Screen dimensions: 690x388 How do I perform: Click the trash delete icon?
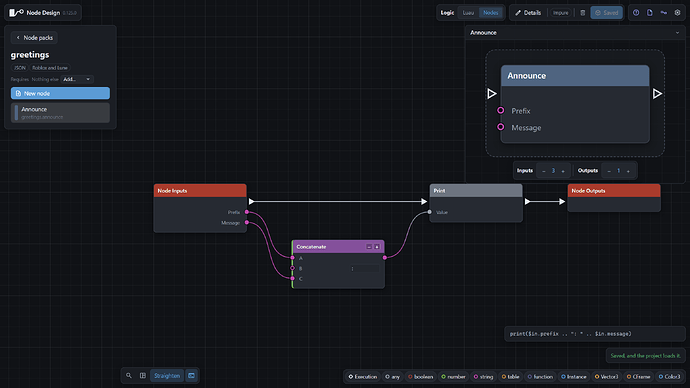[583, 13]
